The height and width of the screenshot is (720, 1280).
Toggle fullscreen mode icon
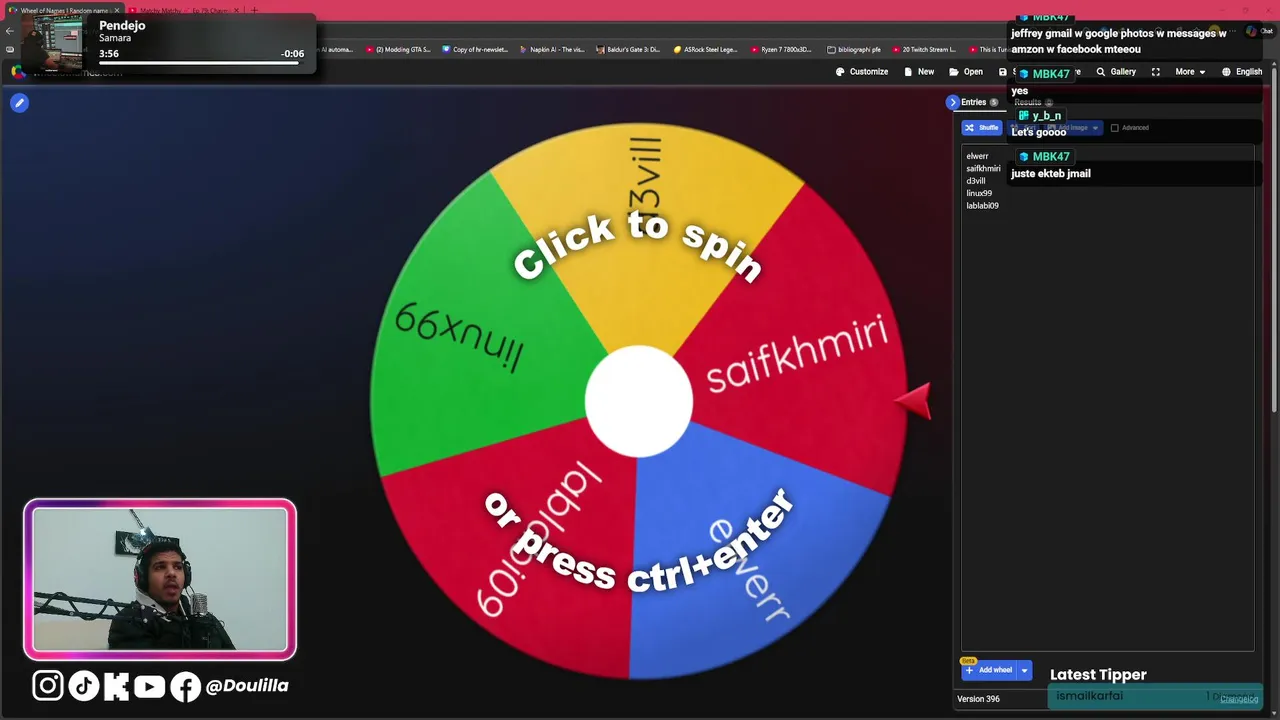[x=1156, y=72]
